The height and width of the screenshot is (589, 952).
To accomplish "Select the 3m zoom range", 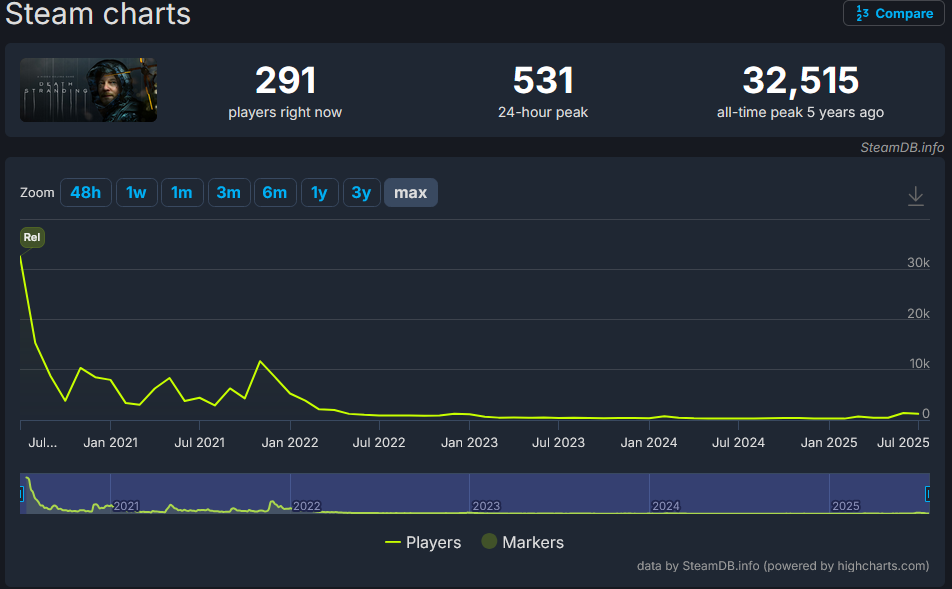I will [229, 192].
